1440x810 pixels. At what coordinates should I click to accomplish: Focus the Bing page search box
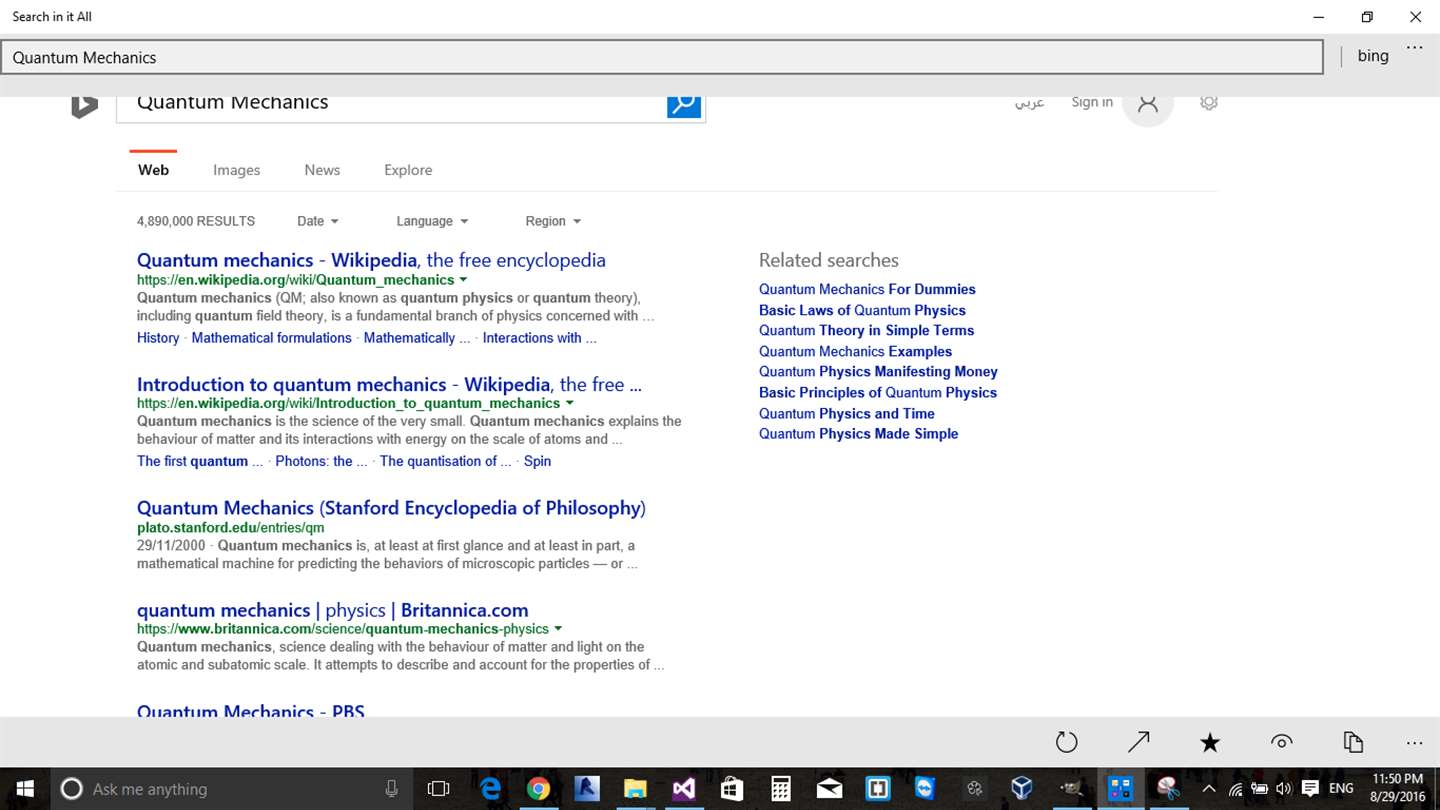point(392,106)
